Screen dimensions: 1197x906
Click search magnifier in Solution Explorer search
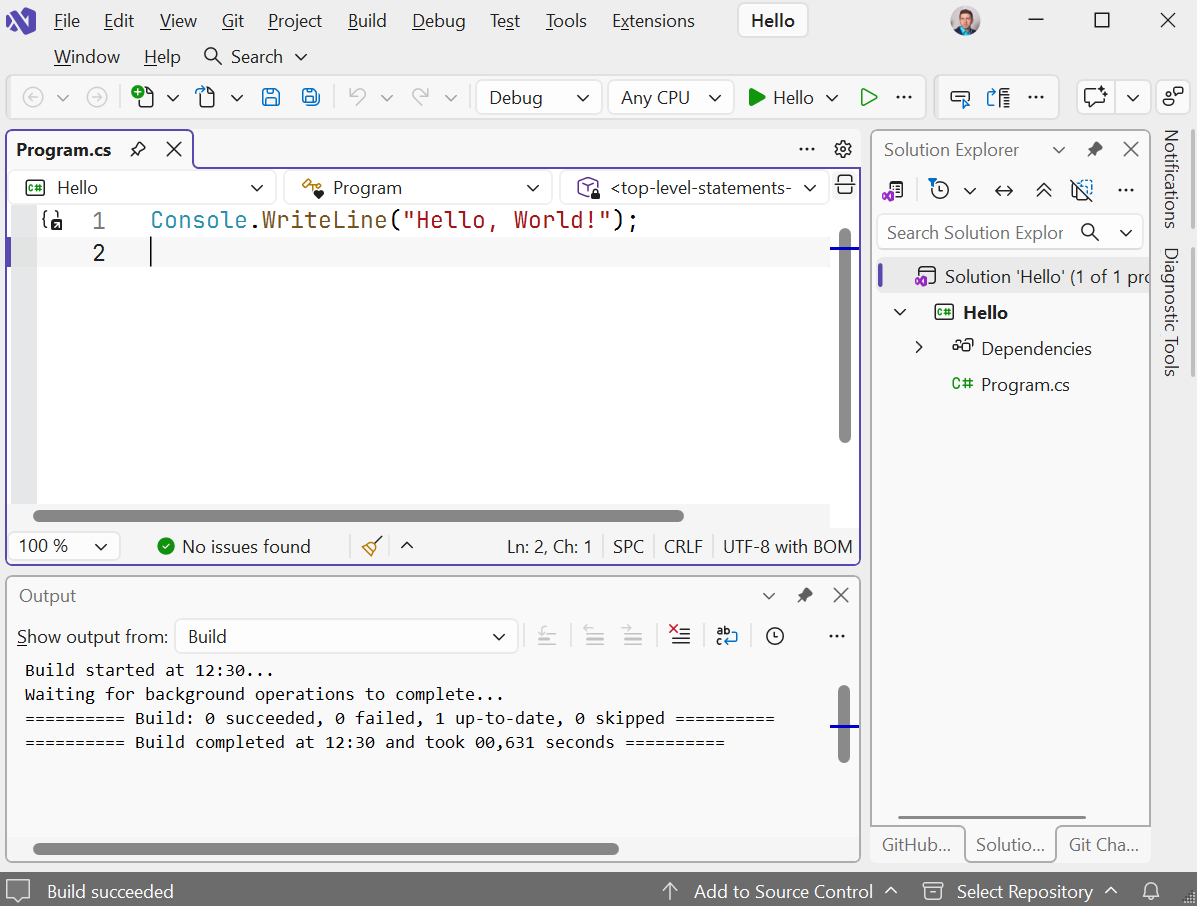1090,232
